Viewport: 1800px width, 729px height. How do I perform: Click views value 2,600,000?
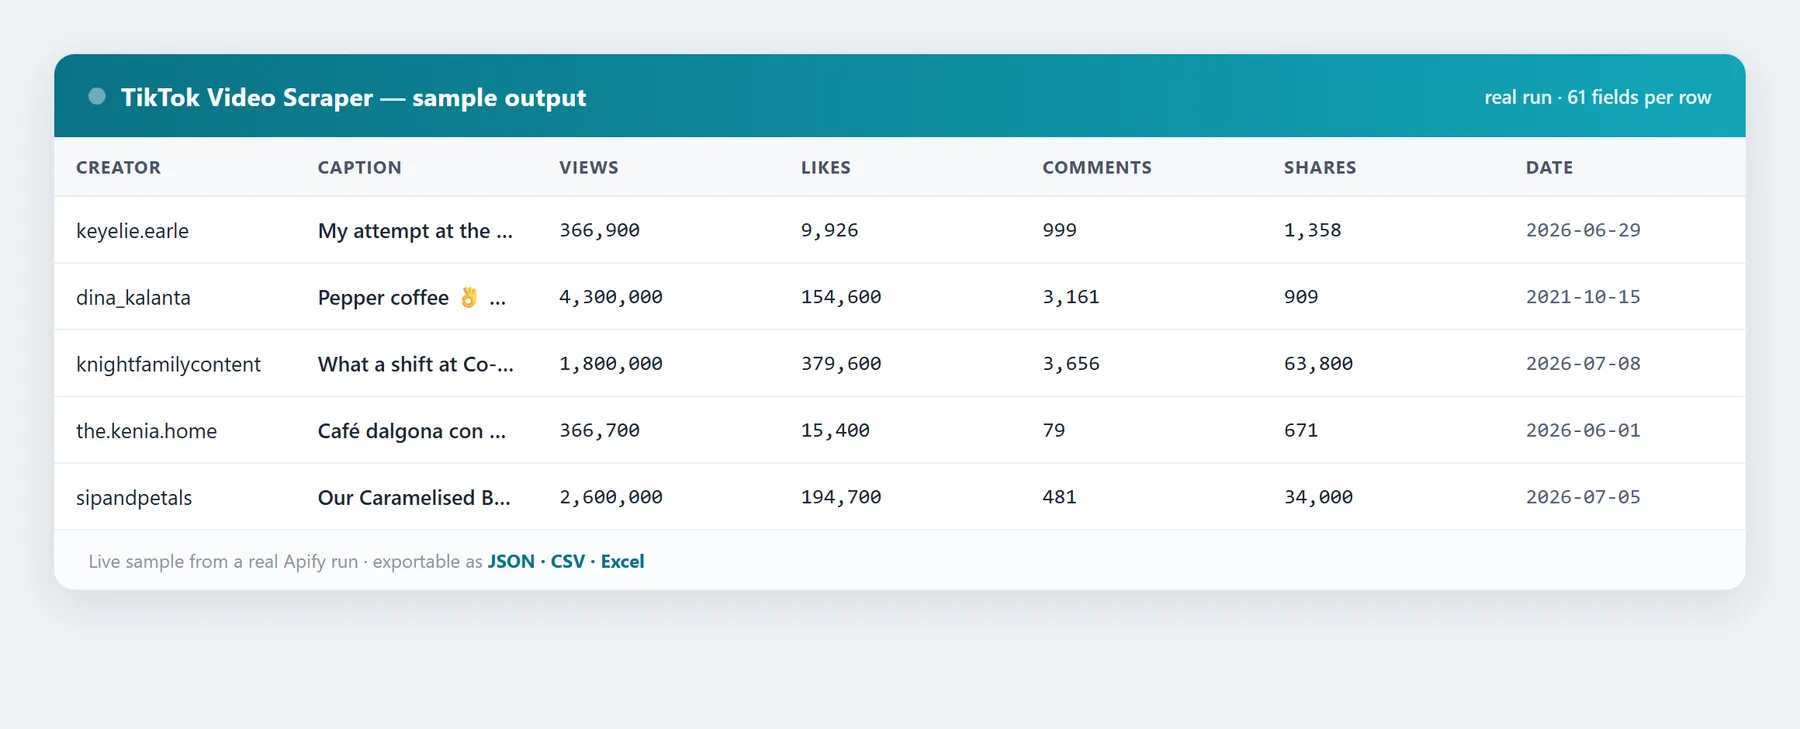point(611,497)
